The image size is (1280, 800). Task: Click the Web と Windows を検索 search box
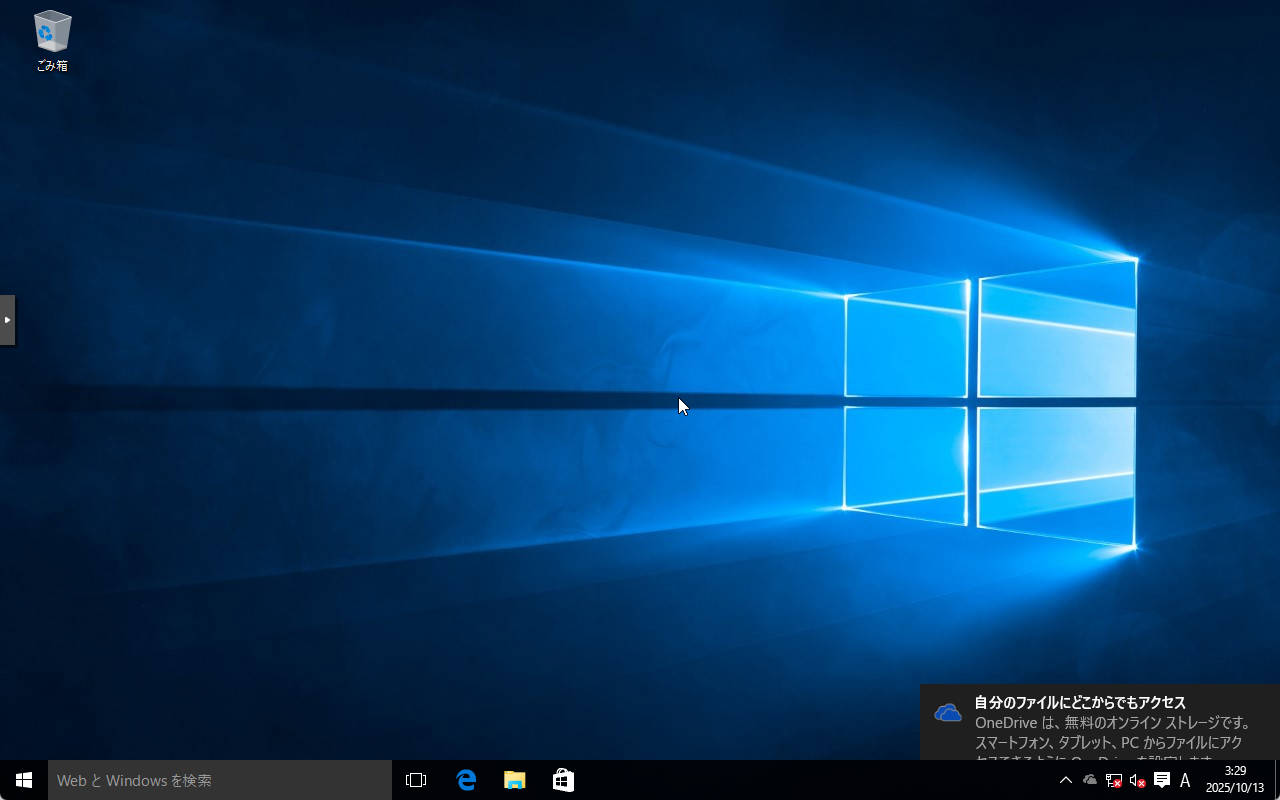pyautogui.click(x=220, y=780)
